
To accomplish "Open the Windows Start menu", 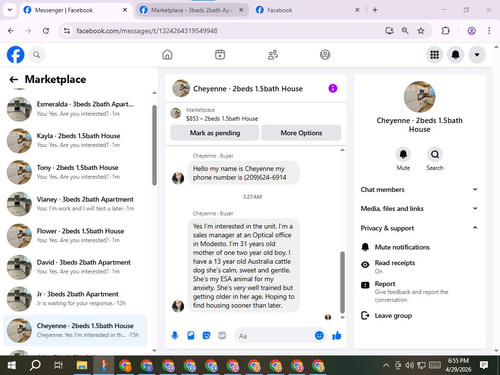I will pos(12,365).
